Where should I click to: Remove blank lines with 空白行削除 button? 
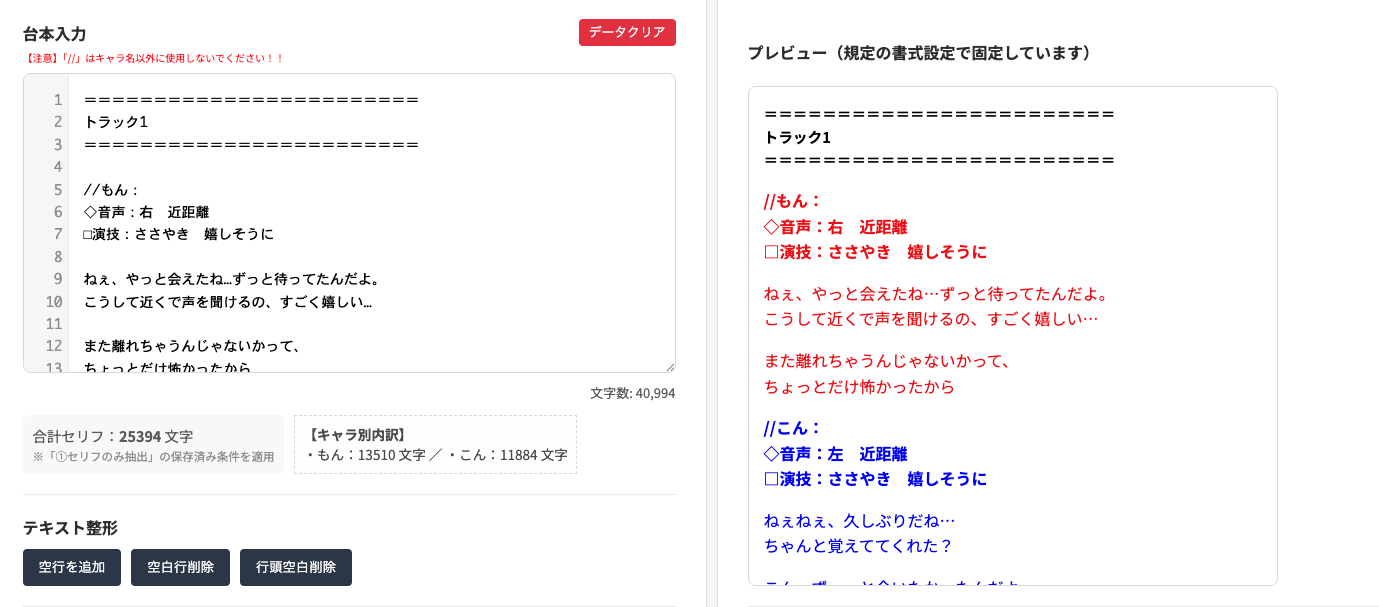180,567
